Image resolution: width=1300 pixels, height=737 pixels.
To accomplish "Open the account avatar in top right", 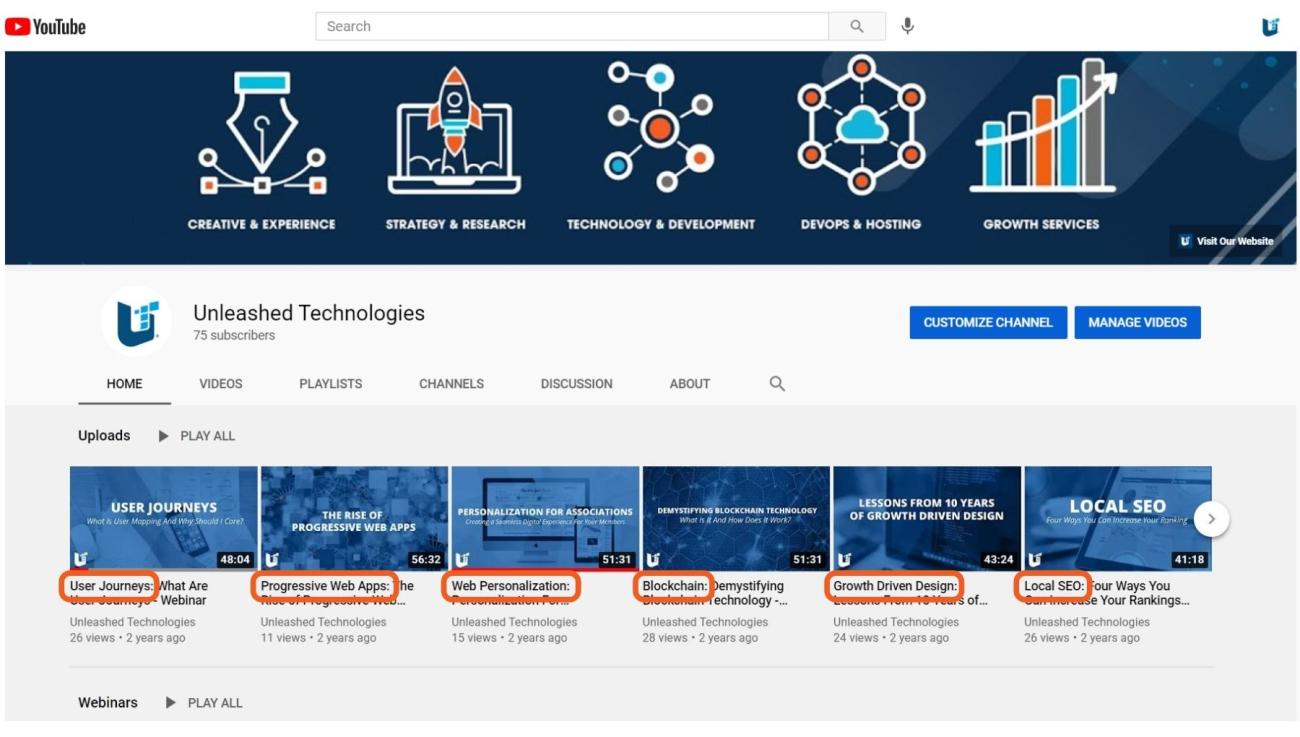I will [x=1270, y=27].
